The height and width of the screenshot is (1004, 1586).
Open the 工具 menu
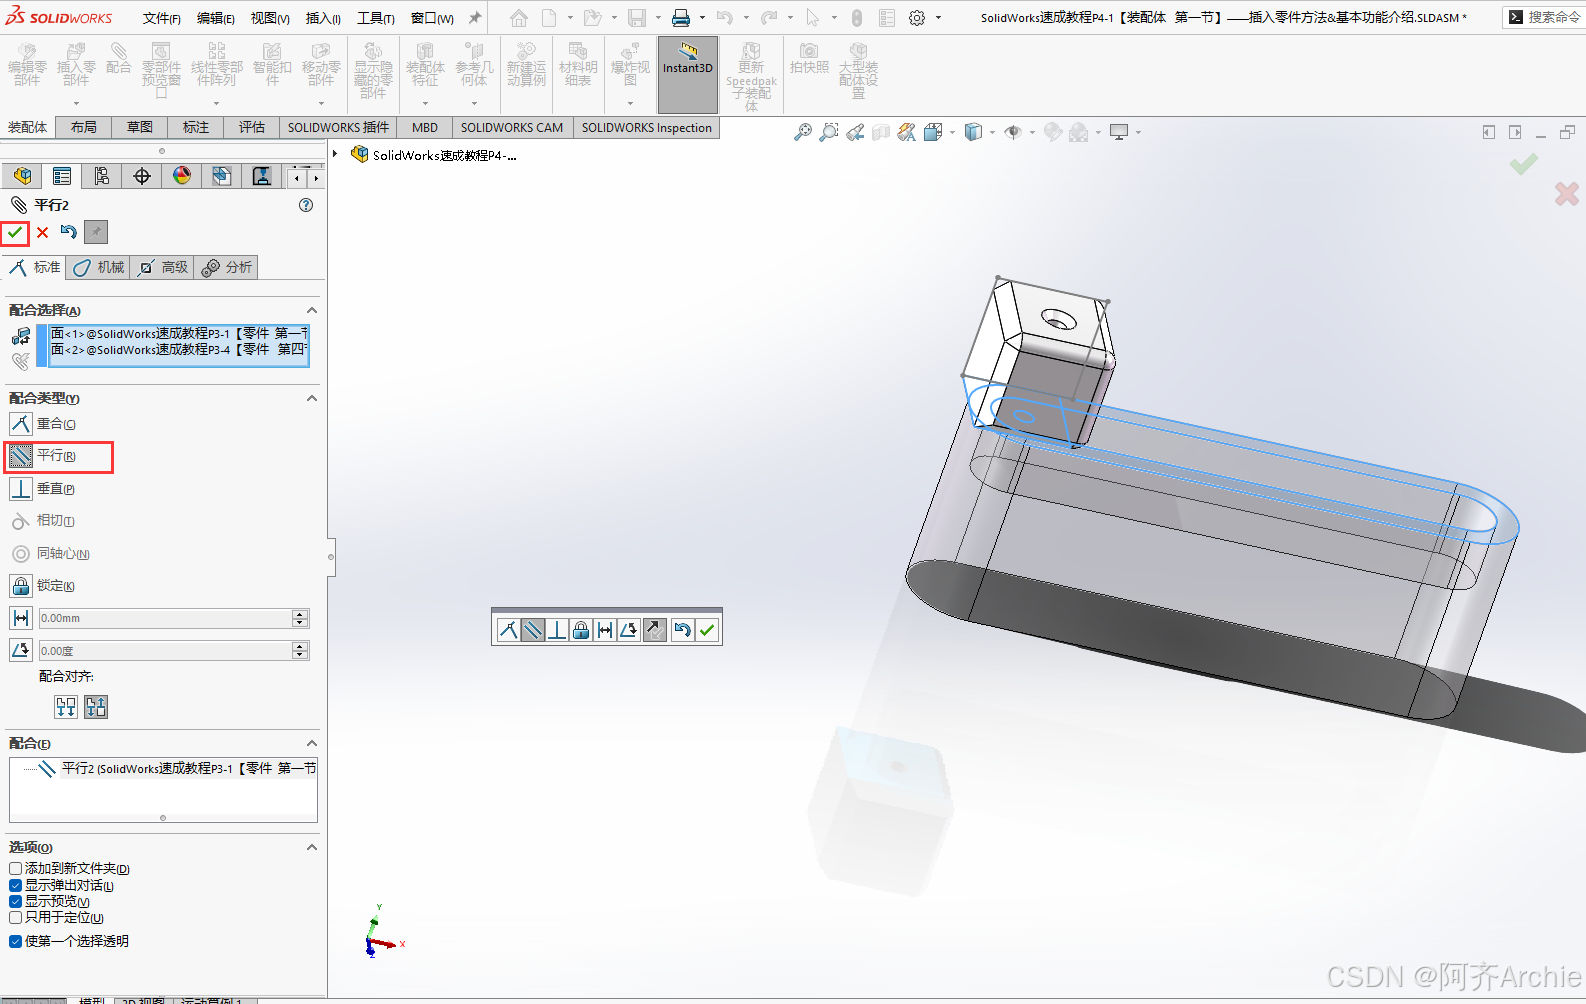pyautogui.click(x=376, y=18)
